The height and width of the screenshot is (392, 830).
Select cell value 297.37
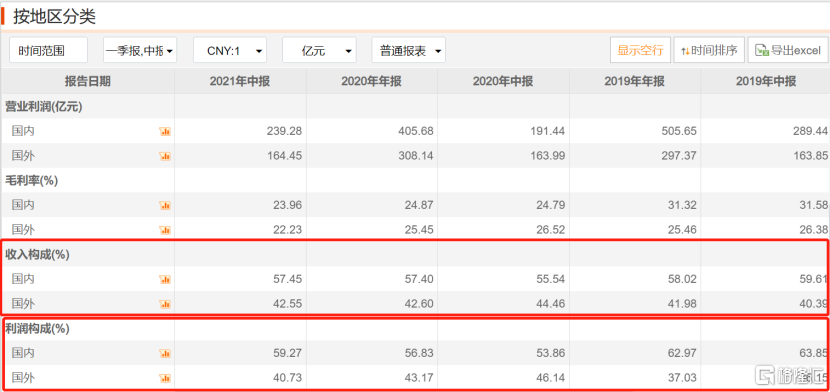click(x=679, y=156)
